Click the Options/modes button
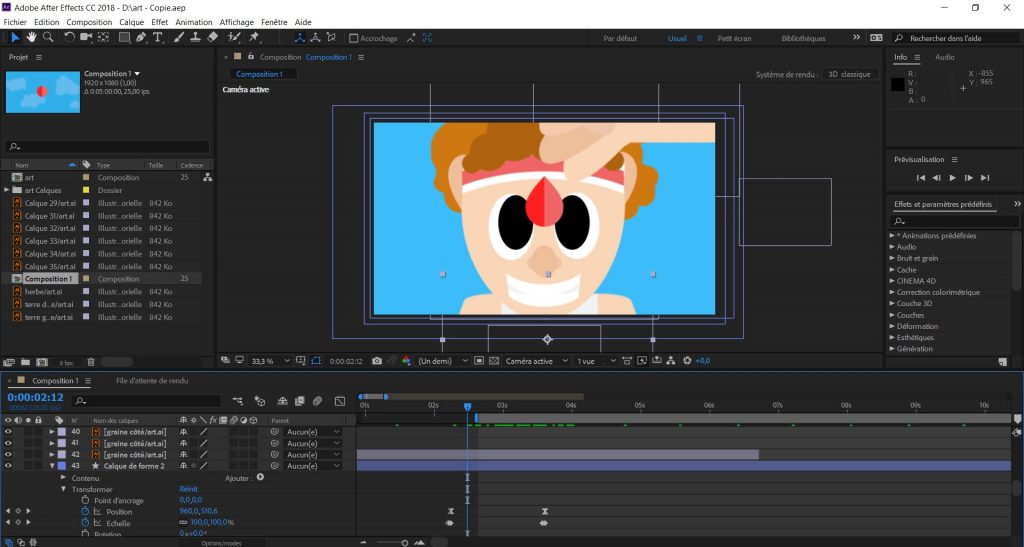 221,543
